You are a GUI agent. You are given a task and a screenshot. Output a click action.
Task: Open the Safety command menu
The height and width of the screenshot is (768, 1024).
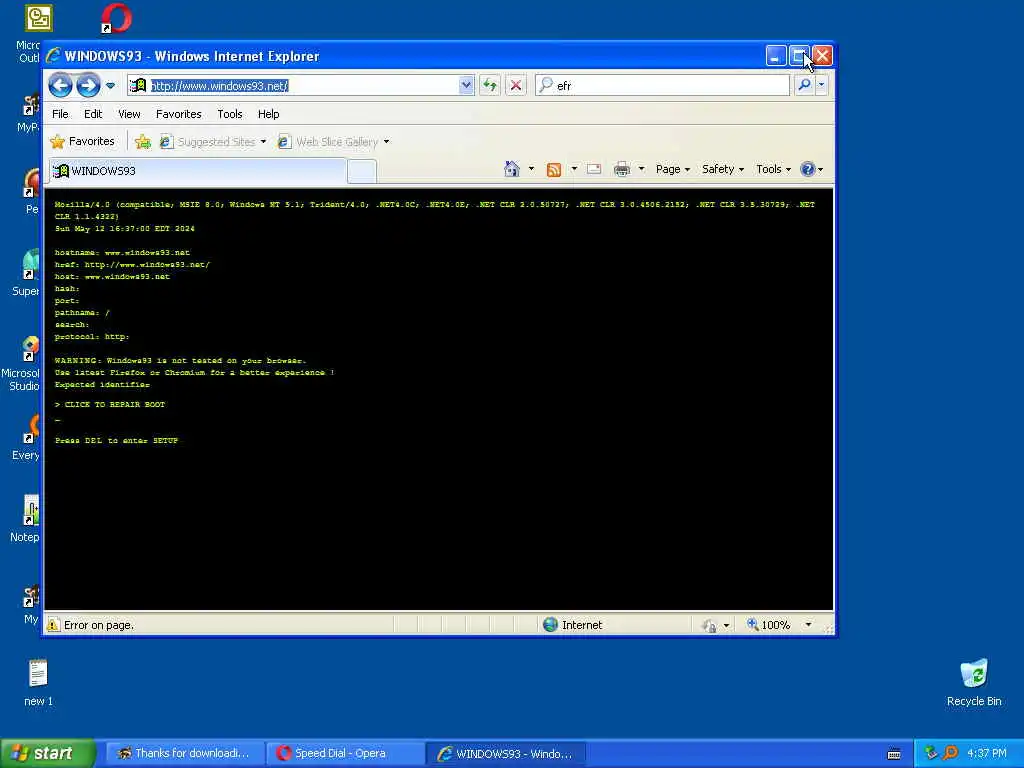pyautogui.click(x=722, y=169)
